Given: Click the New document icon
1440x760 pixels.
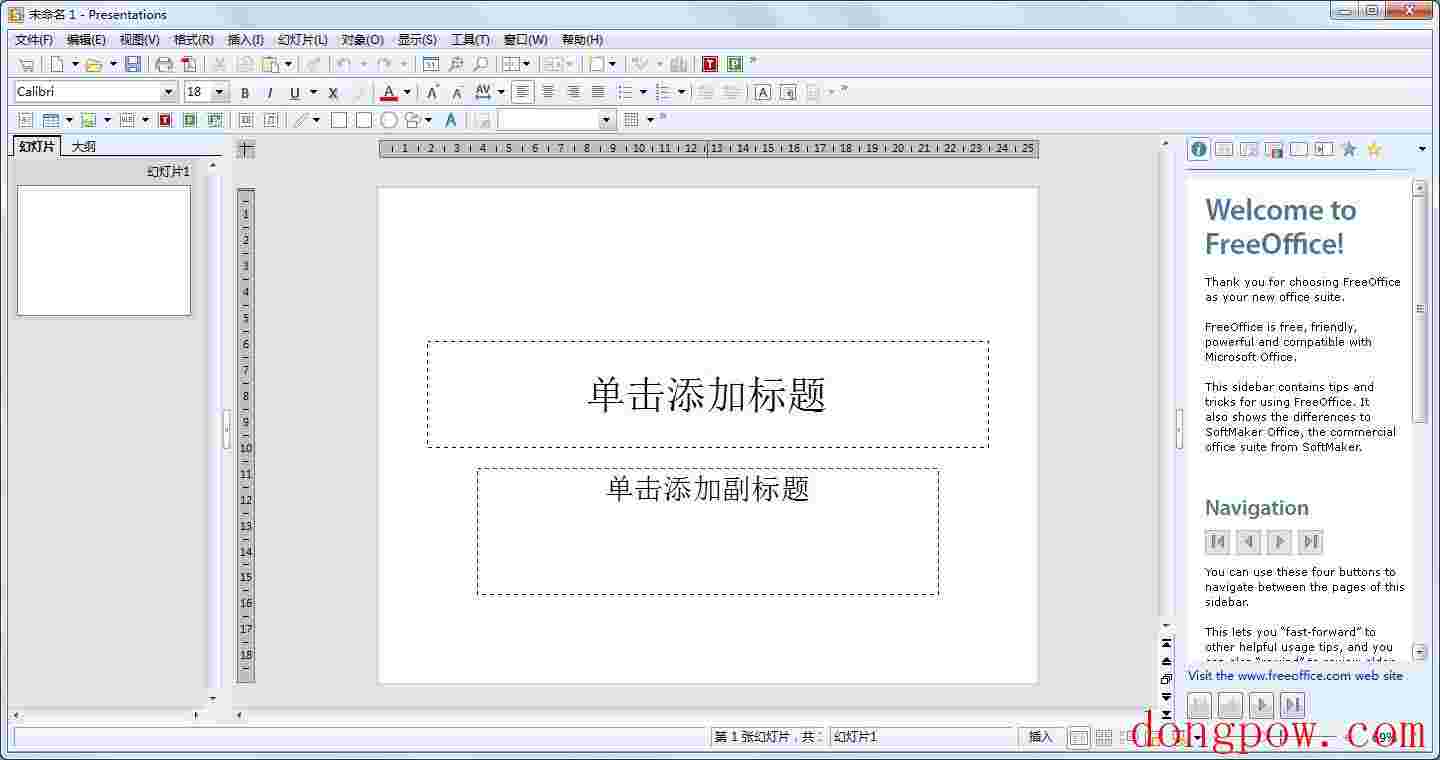Looking at the screenshot, I should pos(57,64).
